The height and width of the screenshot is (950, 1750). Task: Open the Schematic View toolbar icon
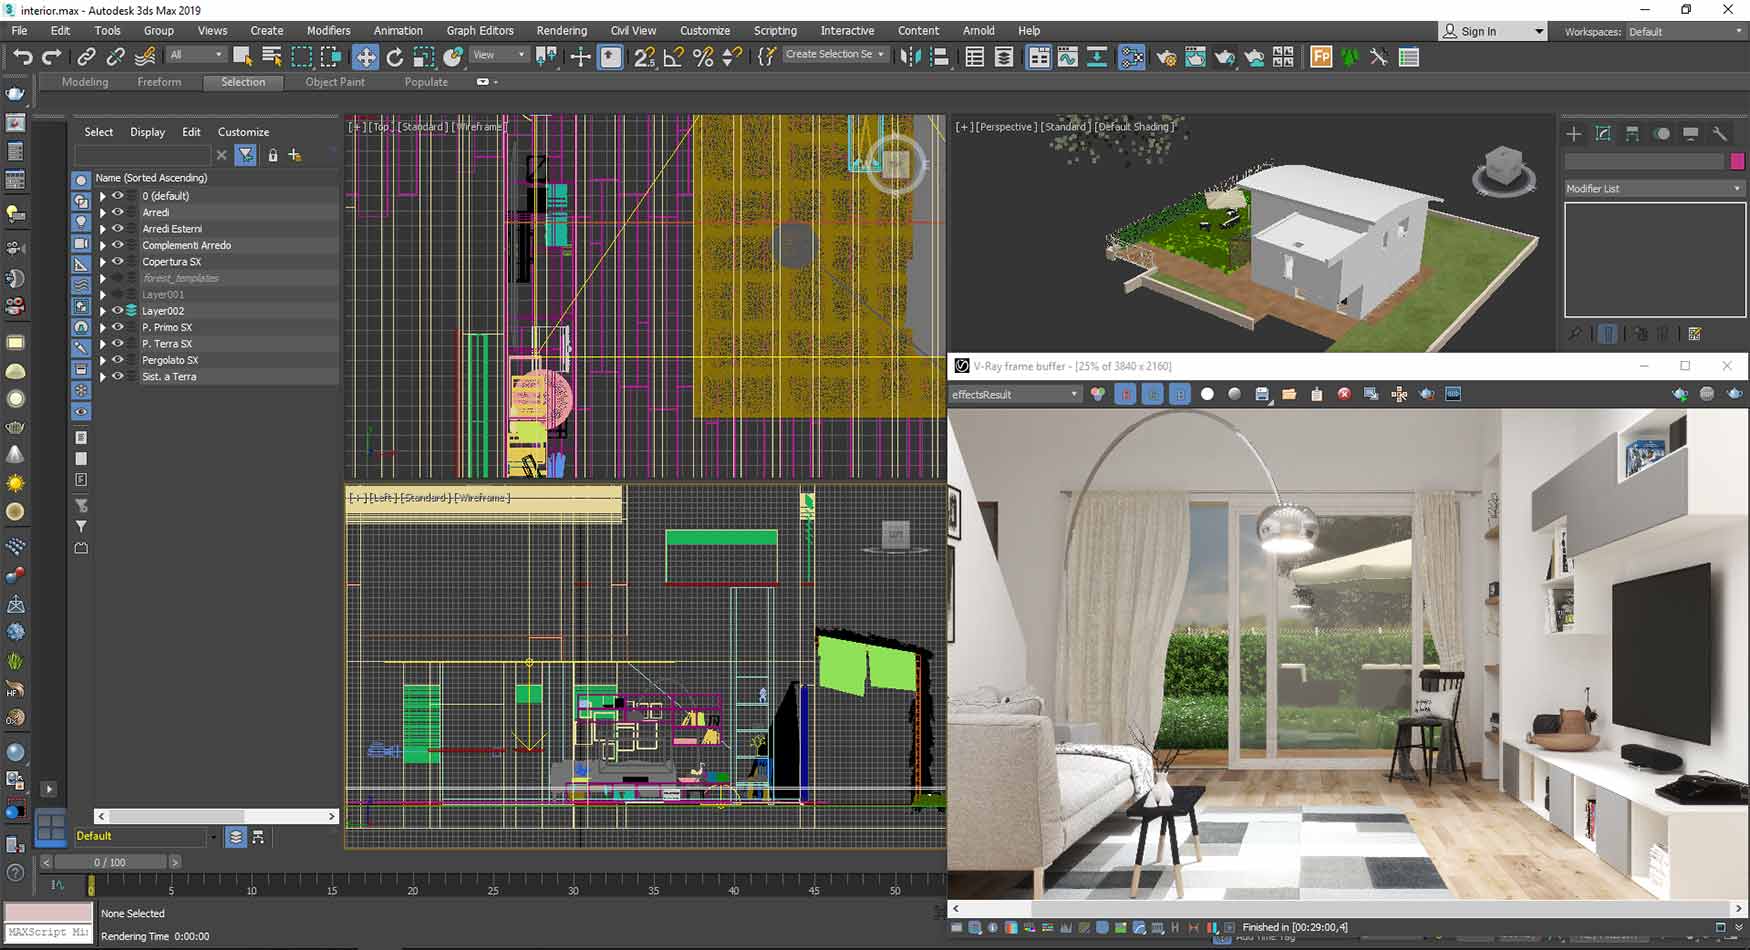(x=1097, y=57)
